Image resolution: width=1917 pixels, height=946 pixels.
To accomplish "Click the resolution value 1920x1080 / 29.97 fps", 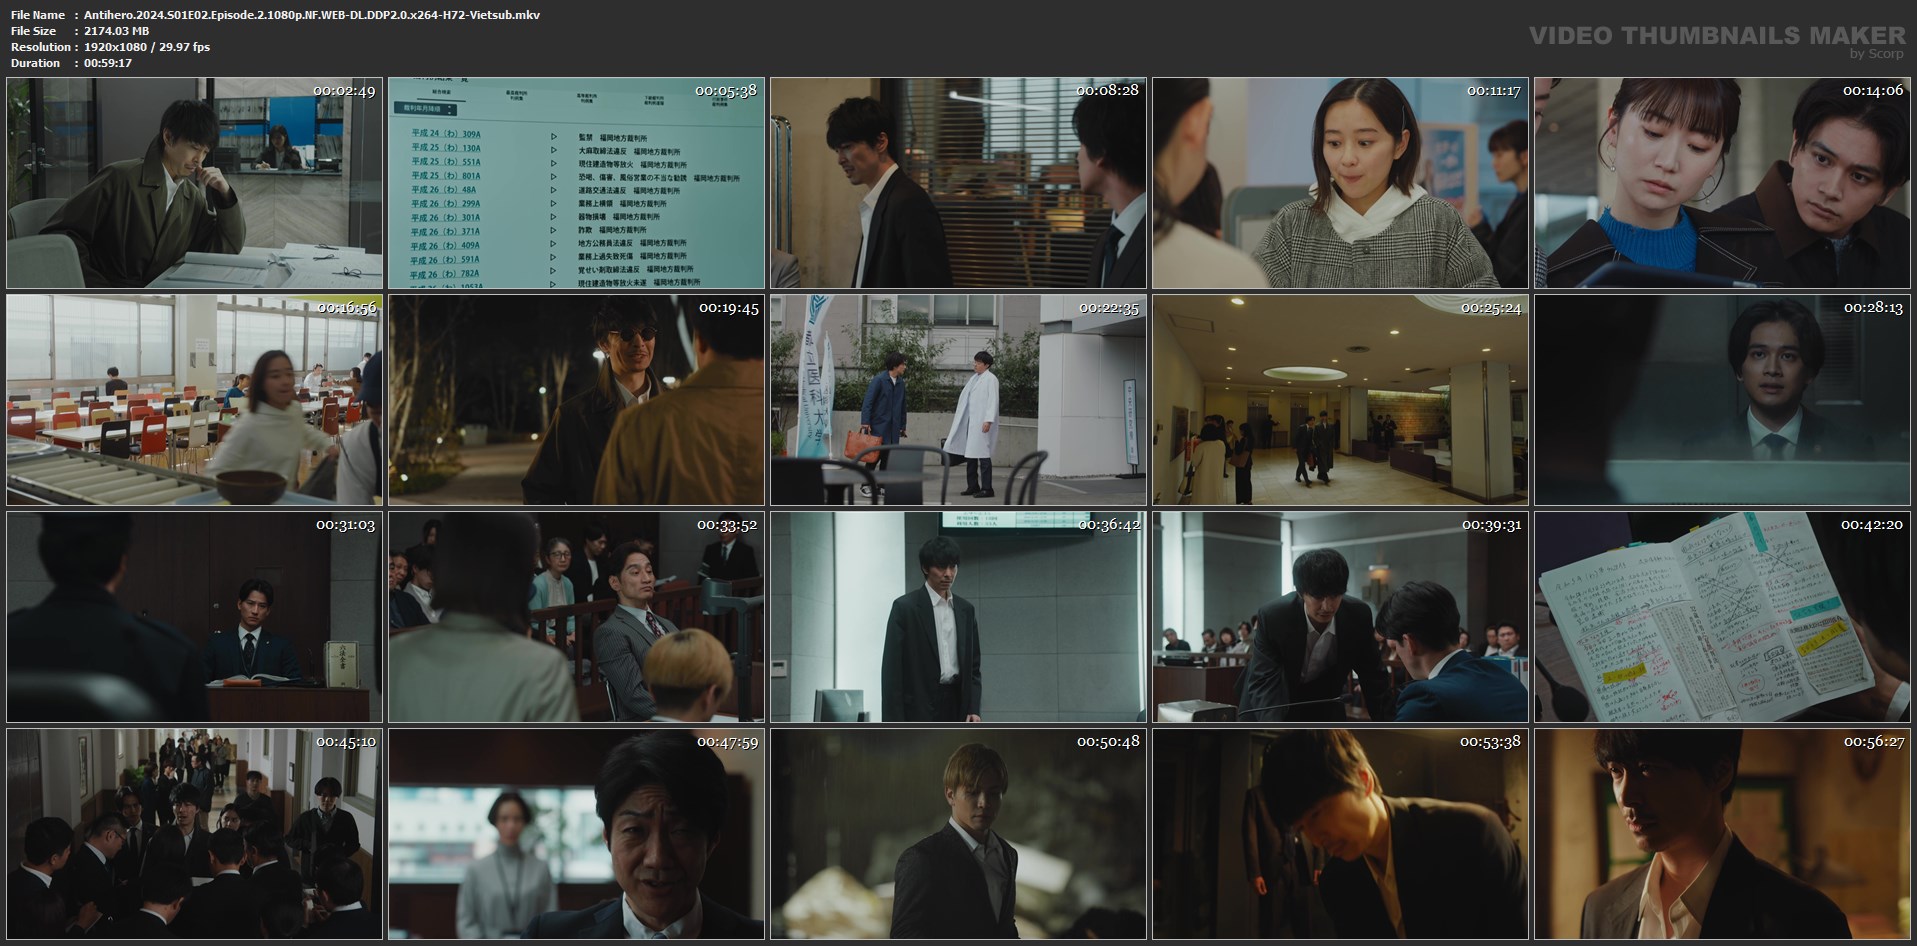I will 147,47.
